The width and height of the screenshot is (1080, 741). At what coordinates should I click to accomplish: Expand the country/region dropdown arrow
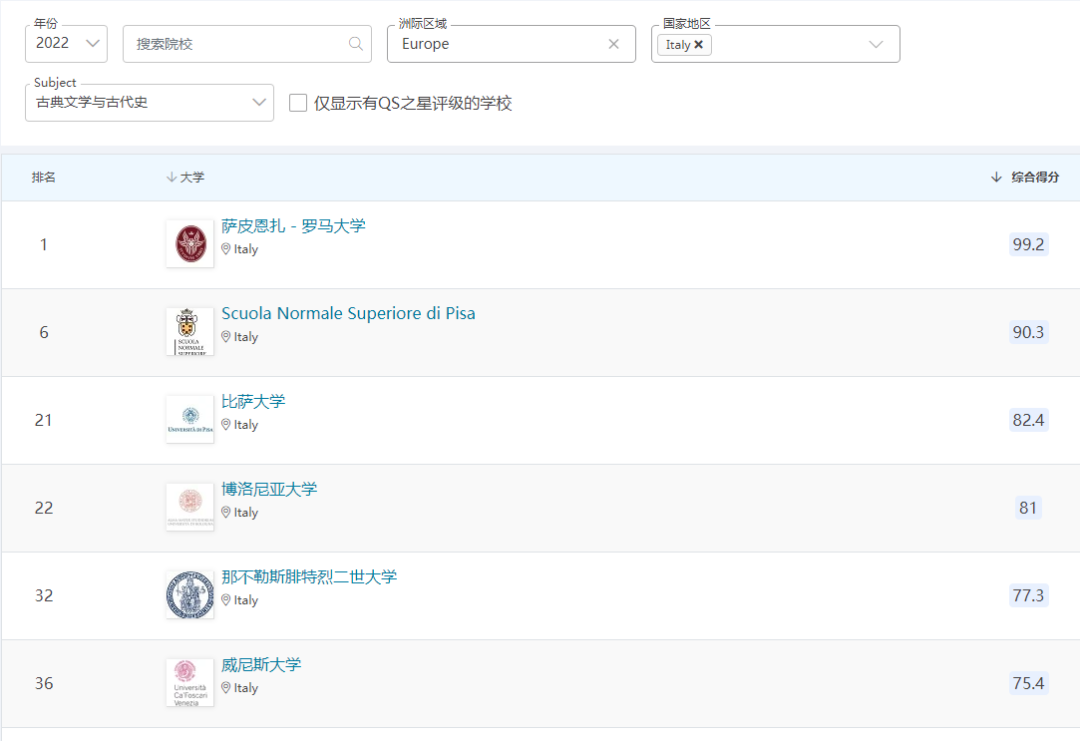coord(875,45)
